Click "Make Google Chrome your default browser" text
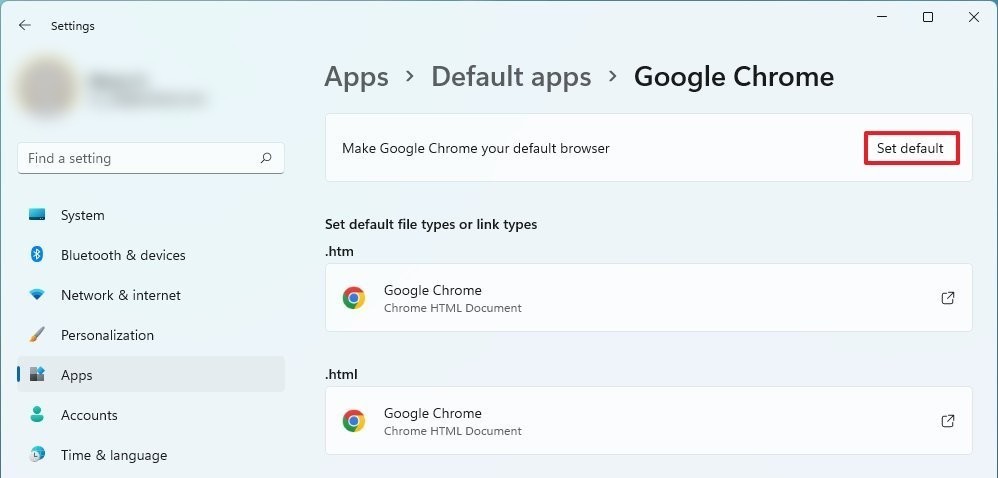998x478 pixels. point(475,148)
